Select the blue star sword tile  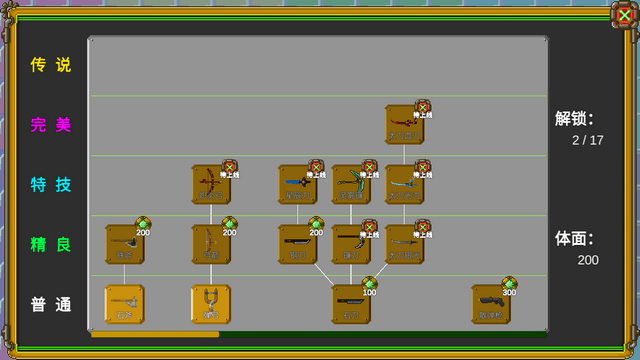pos(298,184)
